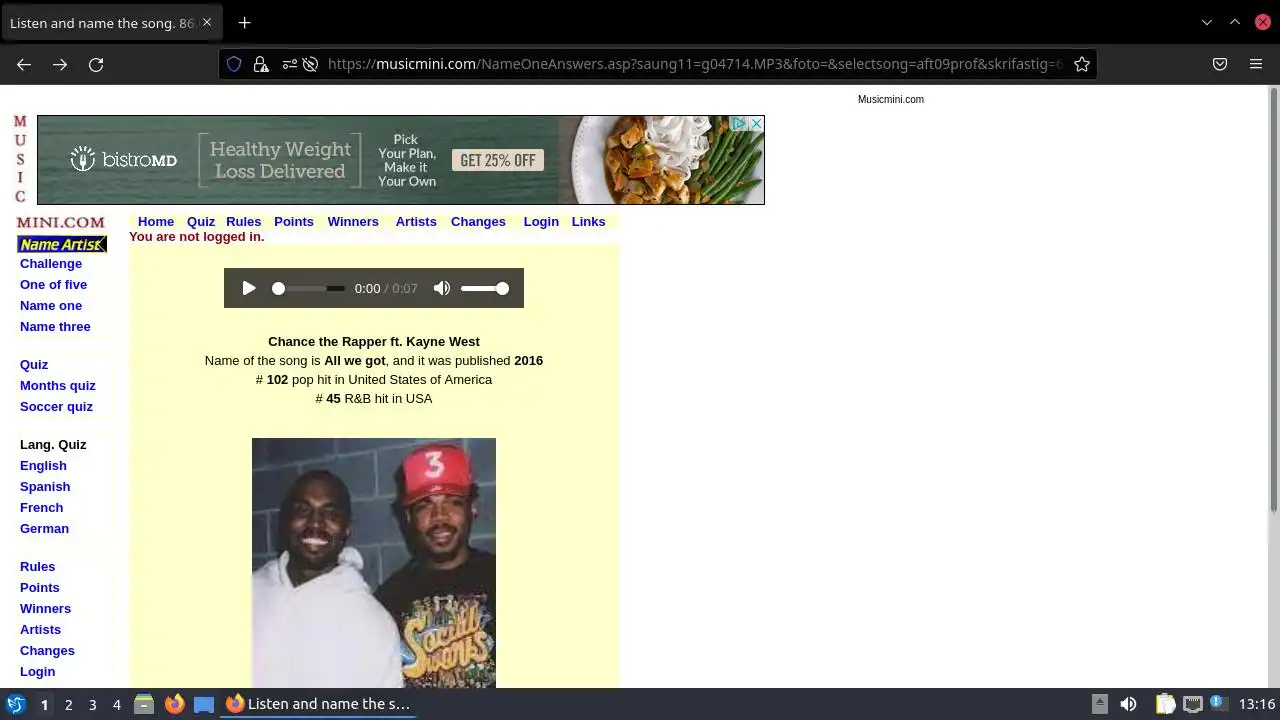Open the file manager taskbar icon

pyautogui.click(x=144, y=704)
